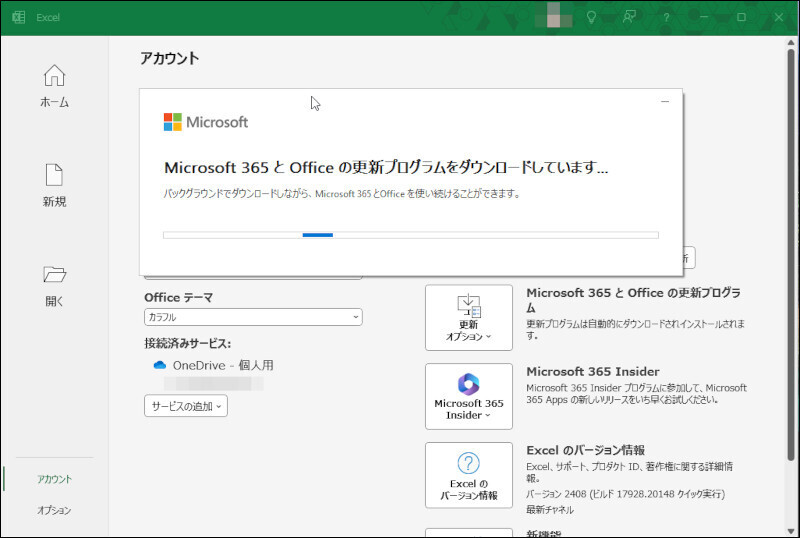Minimize the Excel window
This screenshot has height=538, width=800.
pos(704,17)
